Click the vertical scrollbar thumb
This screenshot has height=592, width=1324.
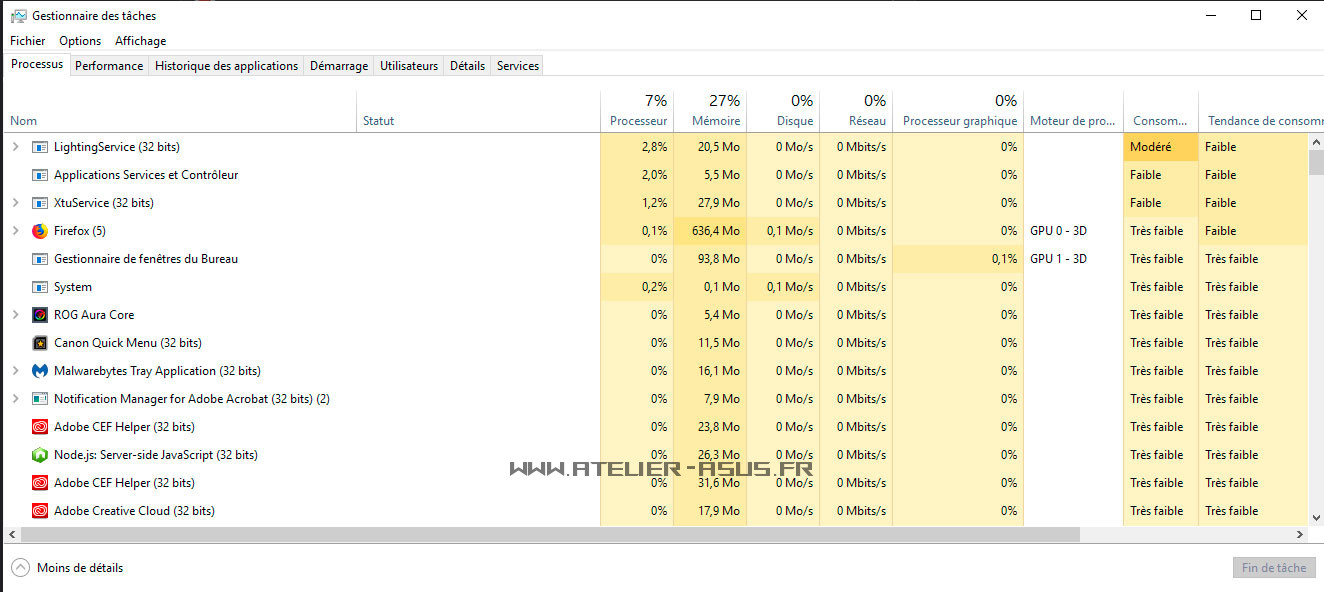pos(1315,163)
